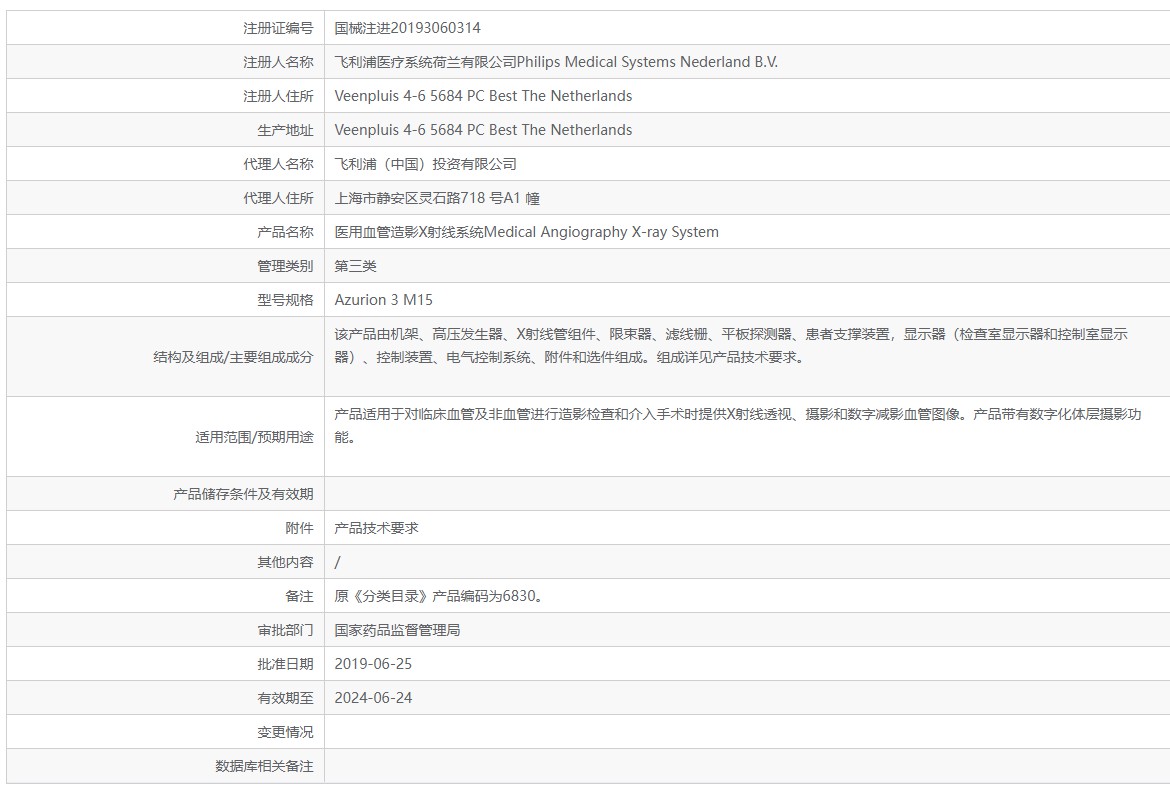The image size is (1170, 792).
Task: Select approval date 2019-06-25
Action: pos(373,664)
